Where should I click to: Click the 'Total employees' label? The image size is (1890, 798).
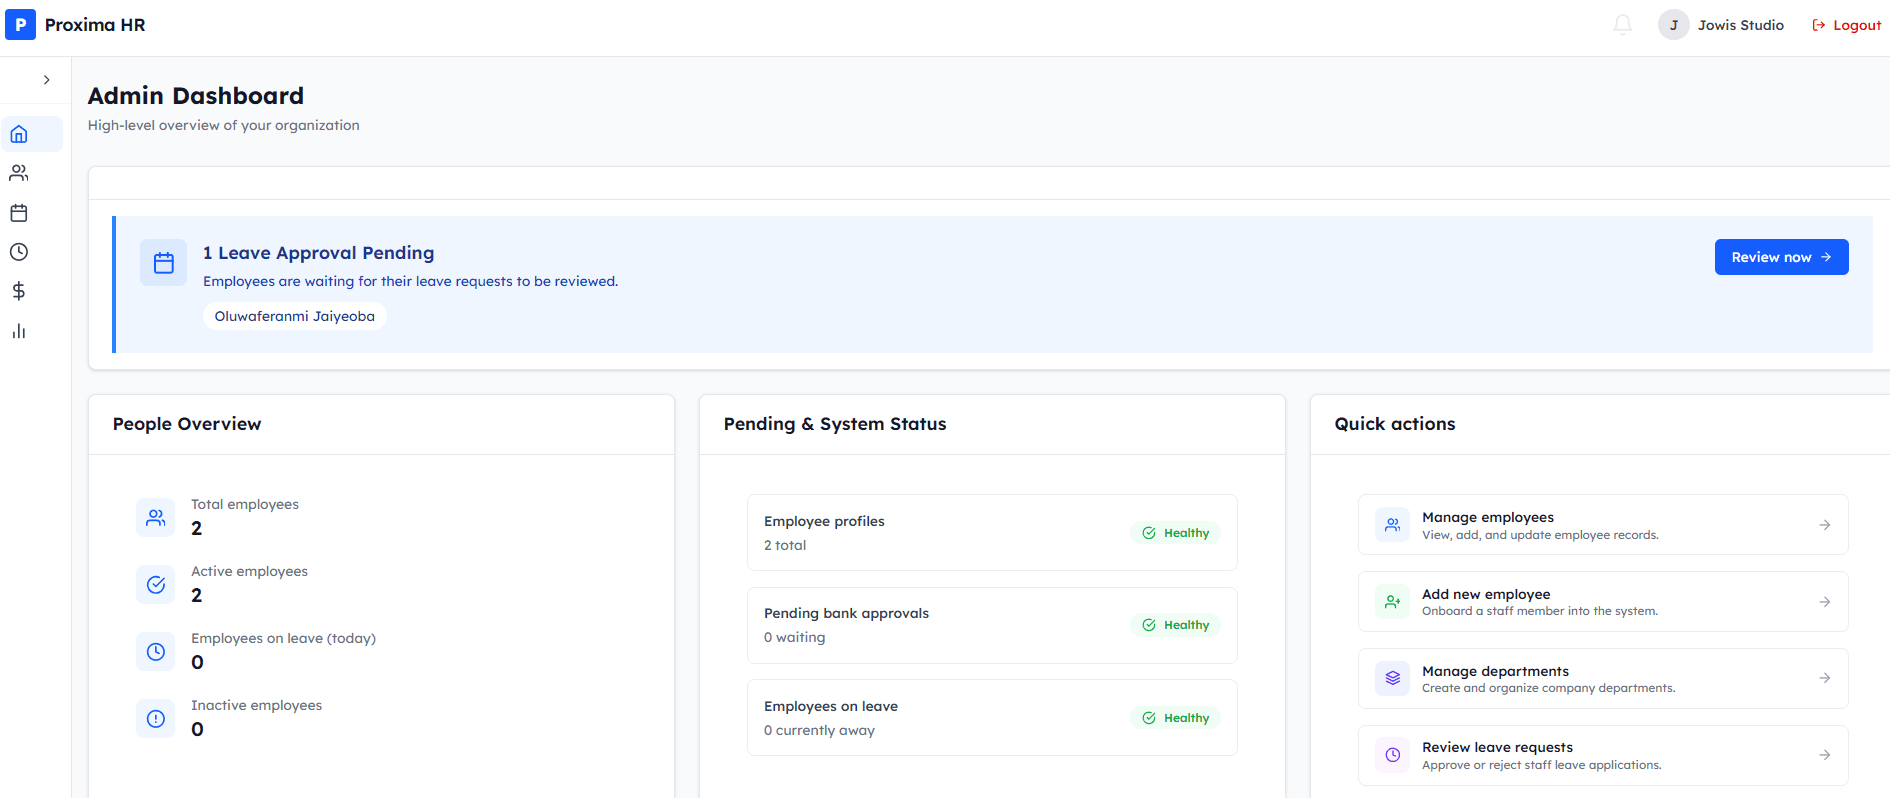click(245, 505)
